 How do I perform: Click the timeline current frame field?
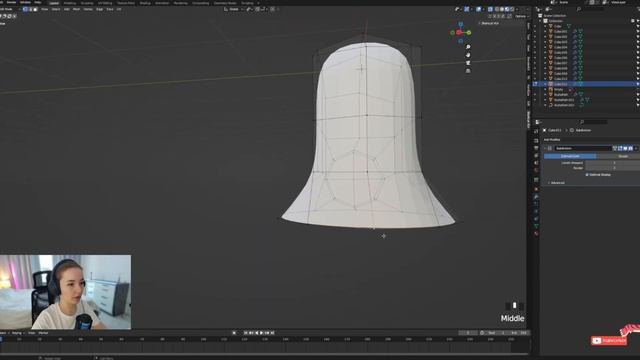(468, 333)
